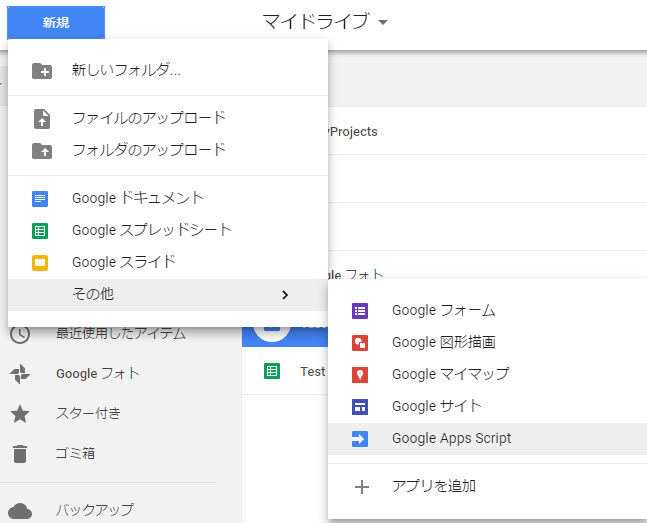The height and width of the screenshot is (523, 647).
Task: Select 新しいフォルダ... menu entry
Action: (x=168, y=70)
